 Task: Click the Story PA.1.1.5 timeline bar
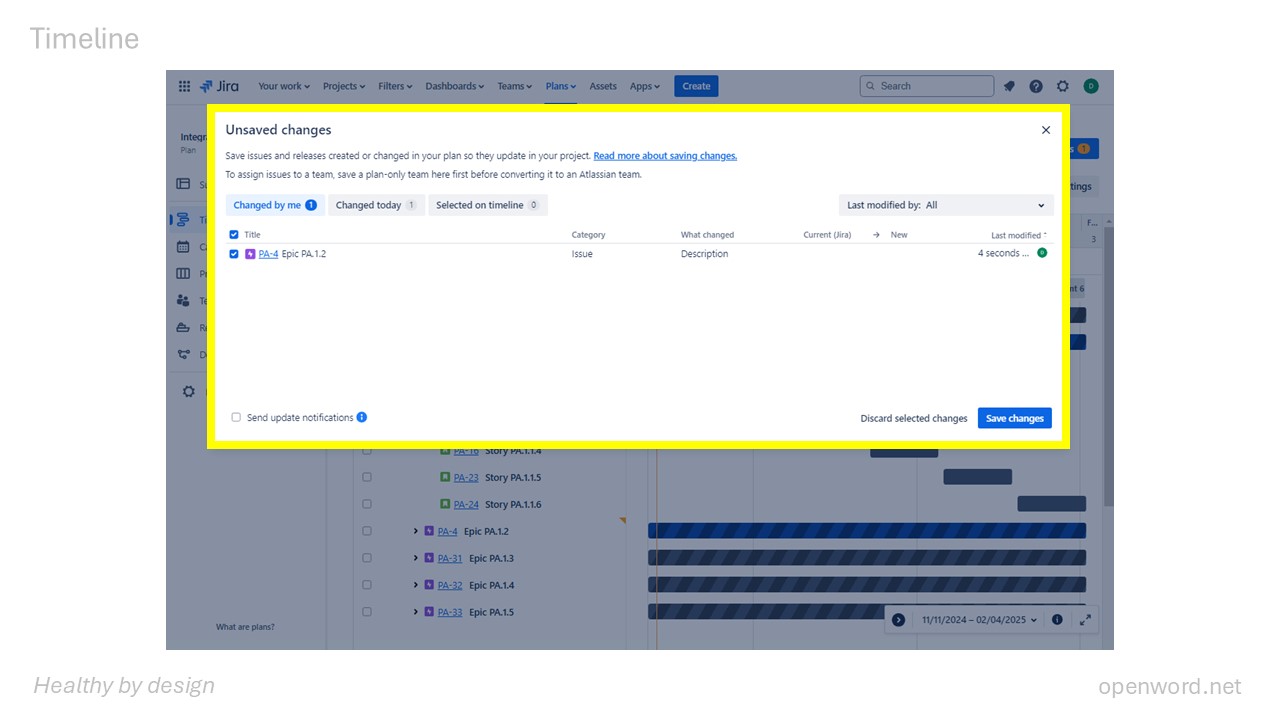[978, 477]
